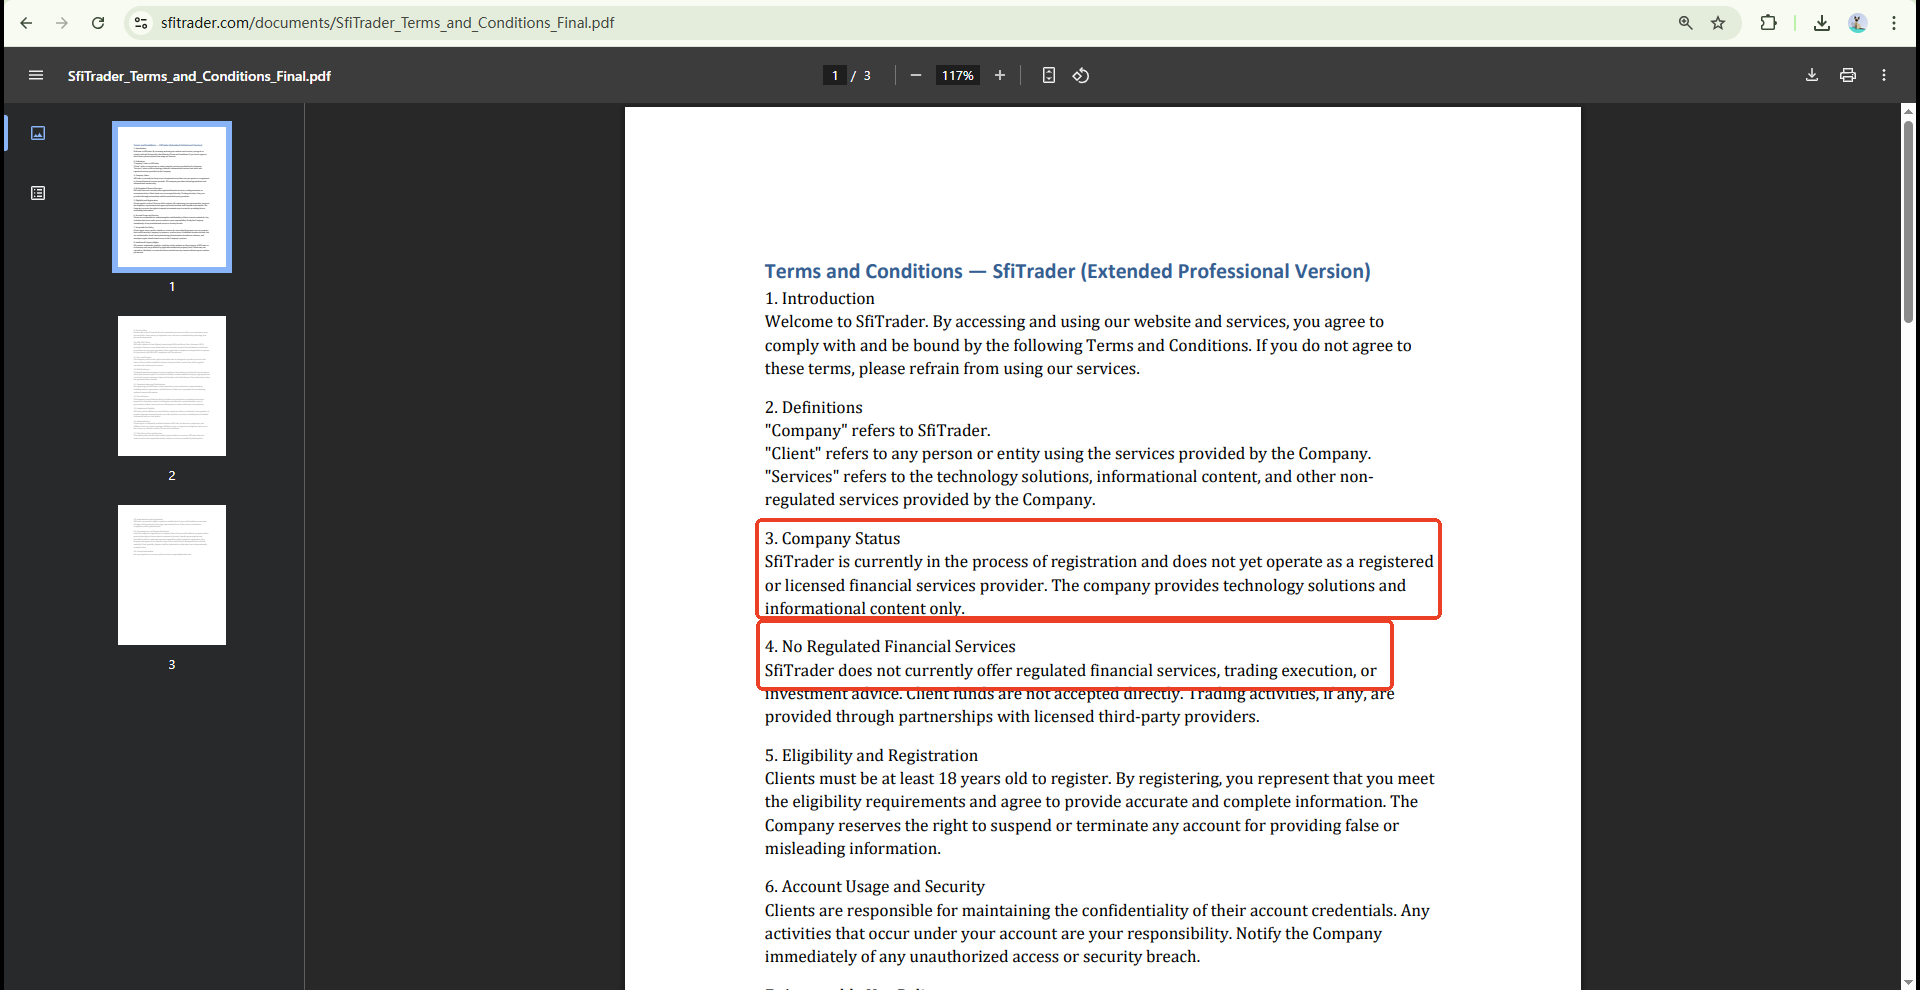
Task: Open the browser downloads tray
Action: coord(1822,23)
